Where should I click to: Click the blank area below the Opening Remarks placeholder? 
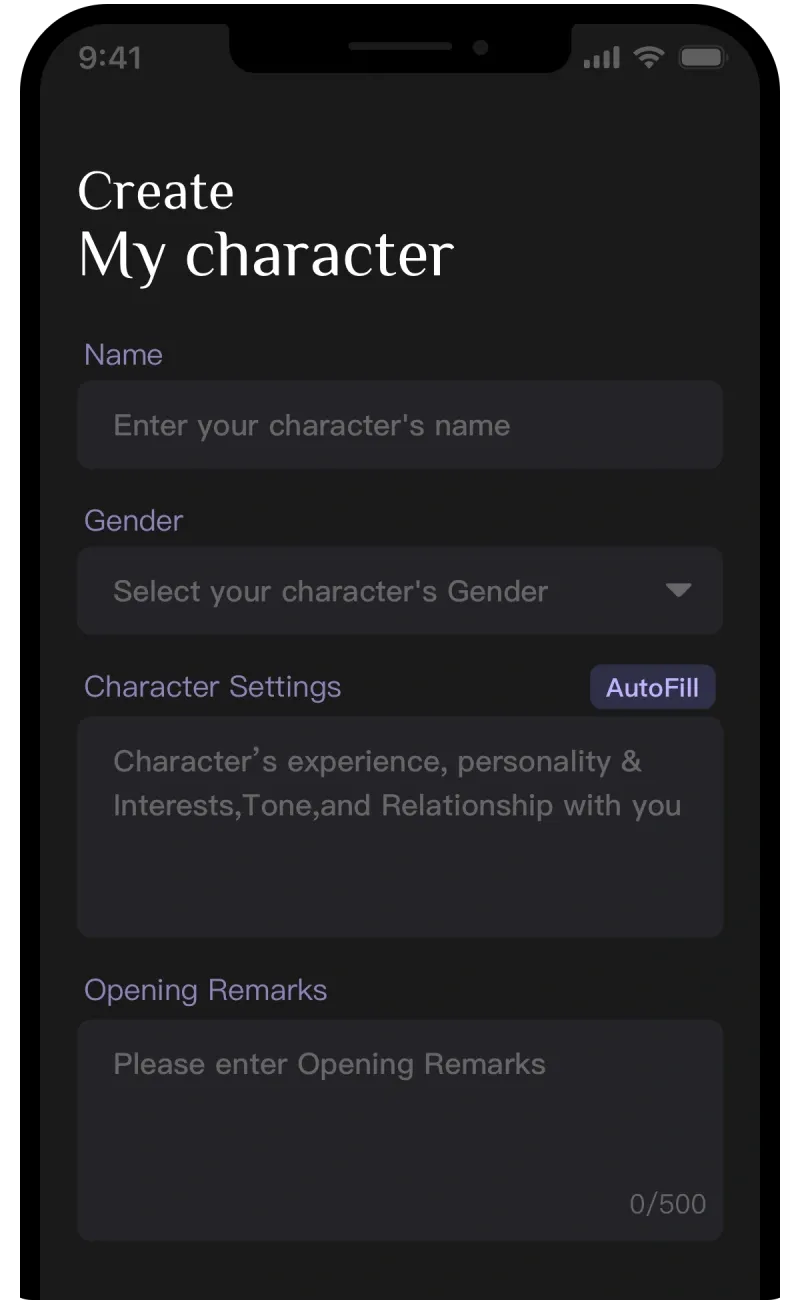point(350,1150)
